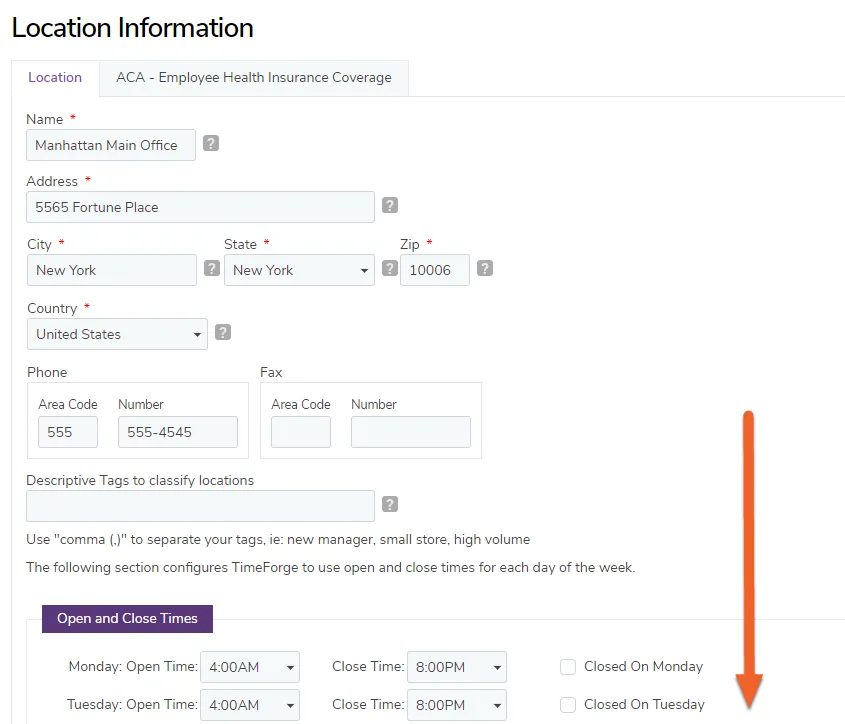The image size is (845, 724).
Task: Click the 'Monday: Open Time:' label
Action: coord(133,667)
